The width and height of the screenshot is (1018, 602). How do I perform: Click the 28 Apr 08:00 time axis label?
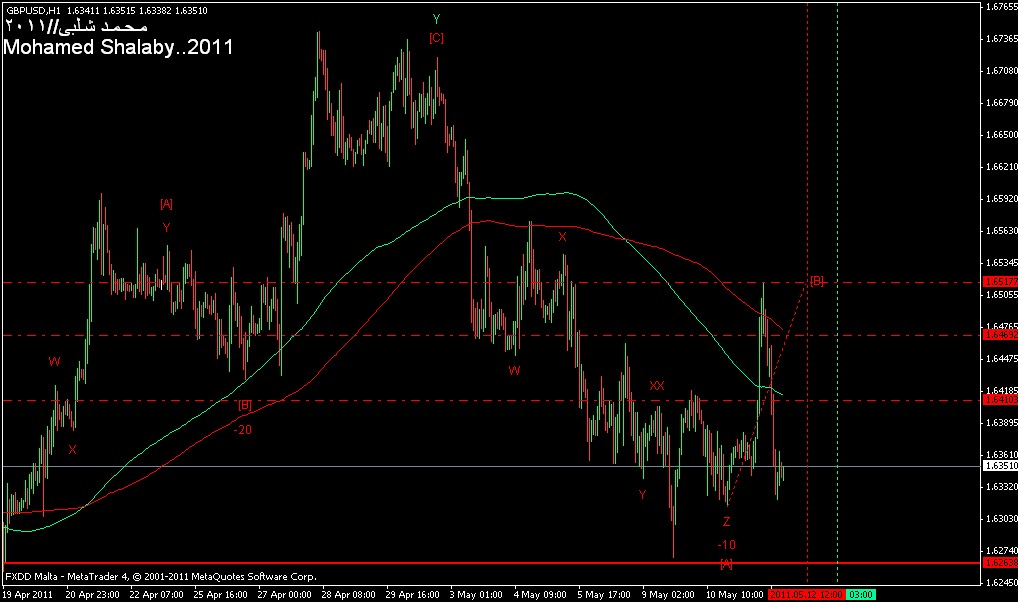pos(349,594)
